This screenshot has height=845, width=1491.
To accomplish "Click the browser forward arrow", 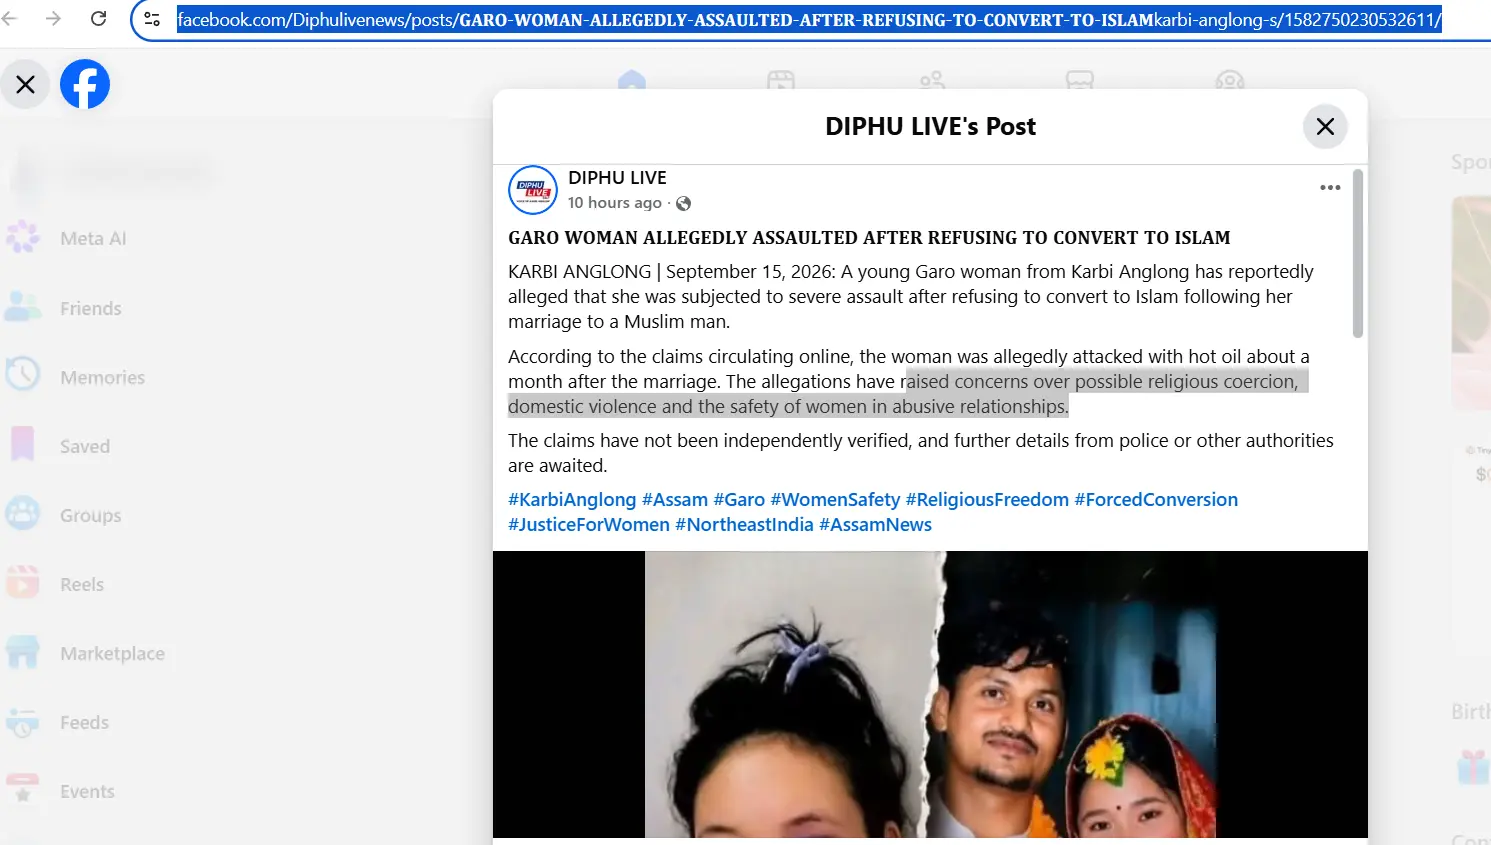I will pyautogui.click(x=54, y=19).
